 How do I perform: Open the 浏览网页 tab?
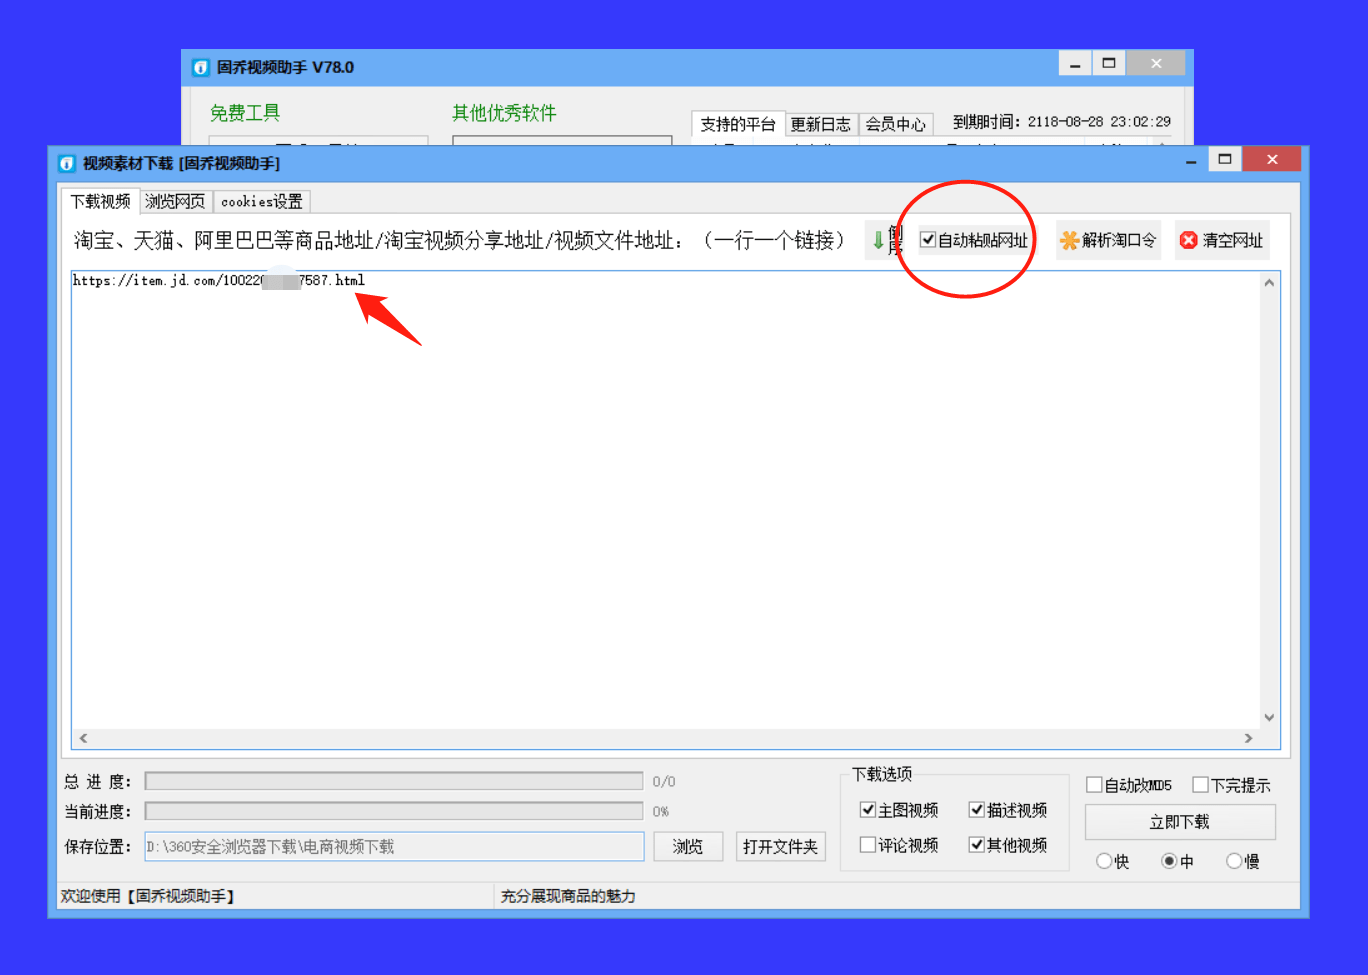point(175,202)
